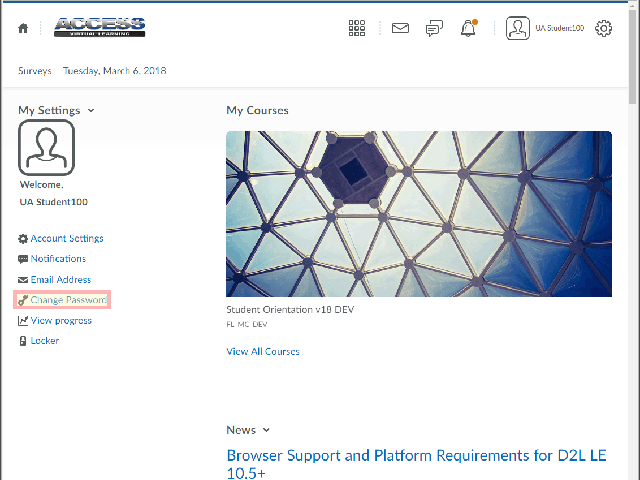This screenshot has height=480, width=640.
Task: Open the Surveys navigation item
Action: pos(34,71)
